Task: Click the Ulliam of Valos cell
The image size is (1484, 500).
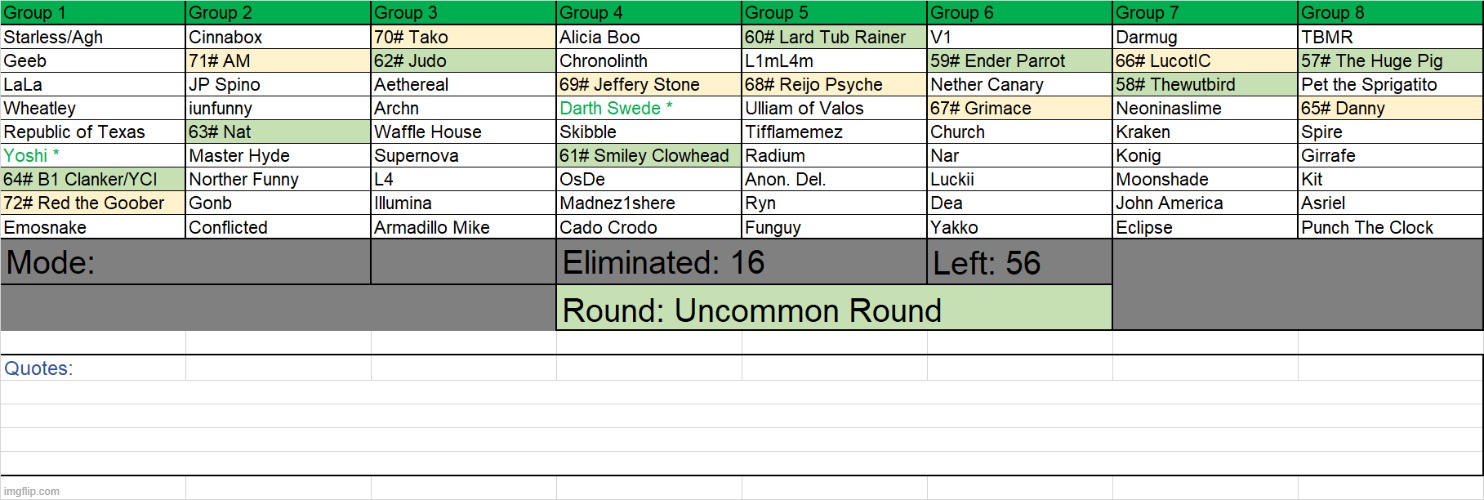Action: (834, 108)
